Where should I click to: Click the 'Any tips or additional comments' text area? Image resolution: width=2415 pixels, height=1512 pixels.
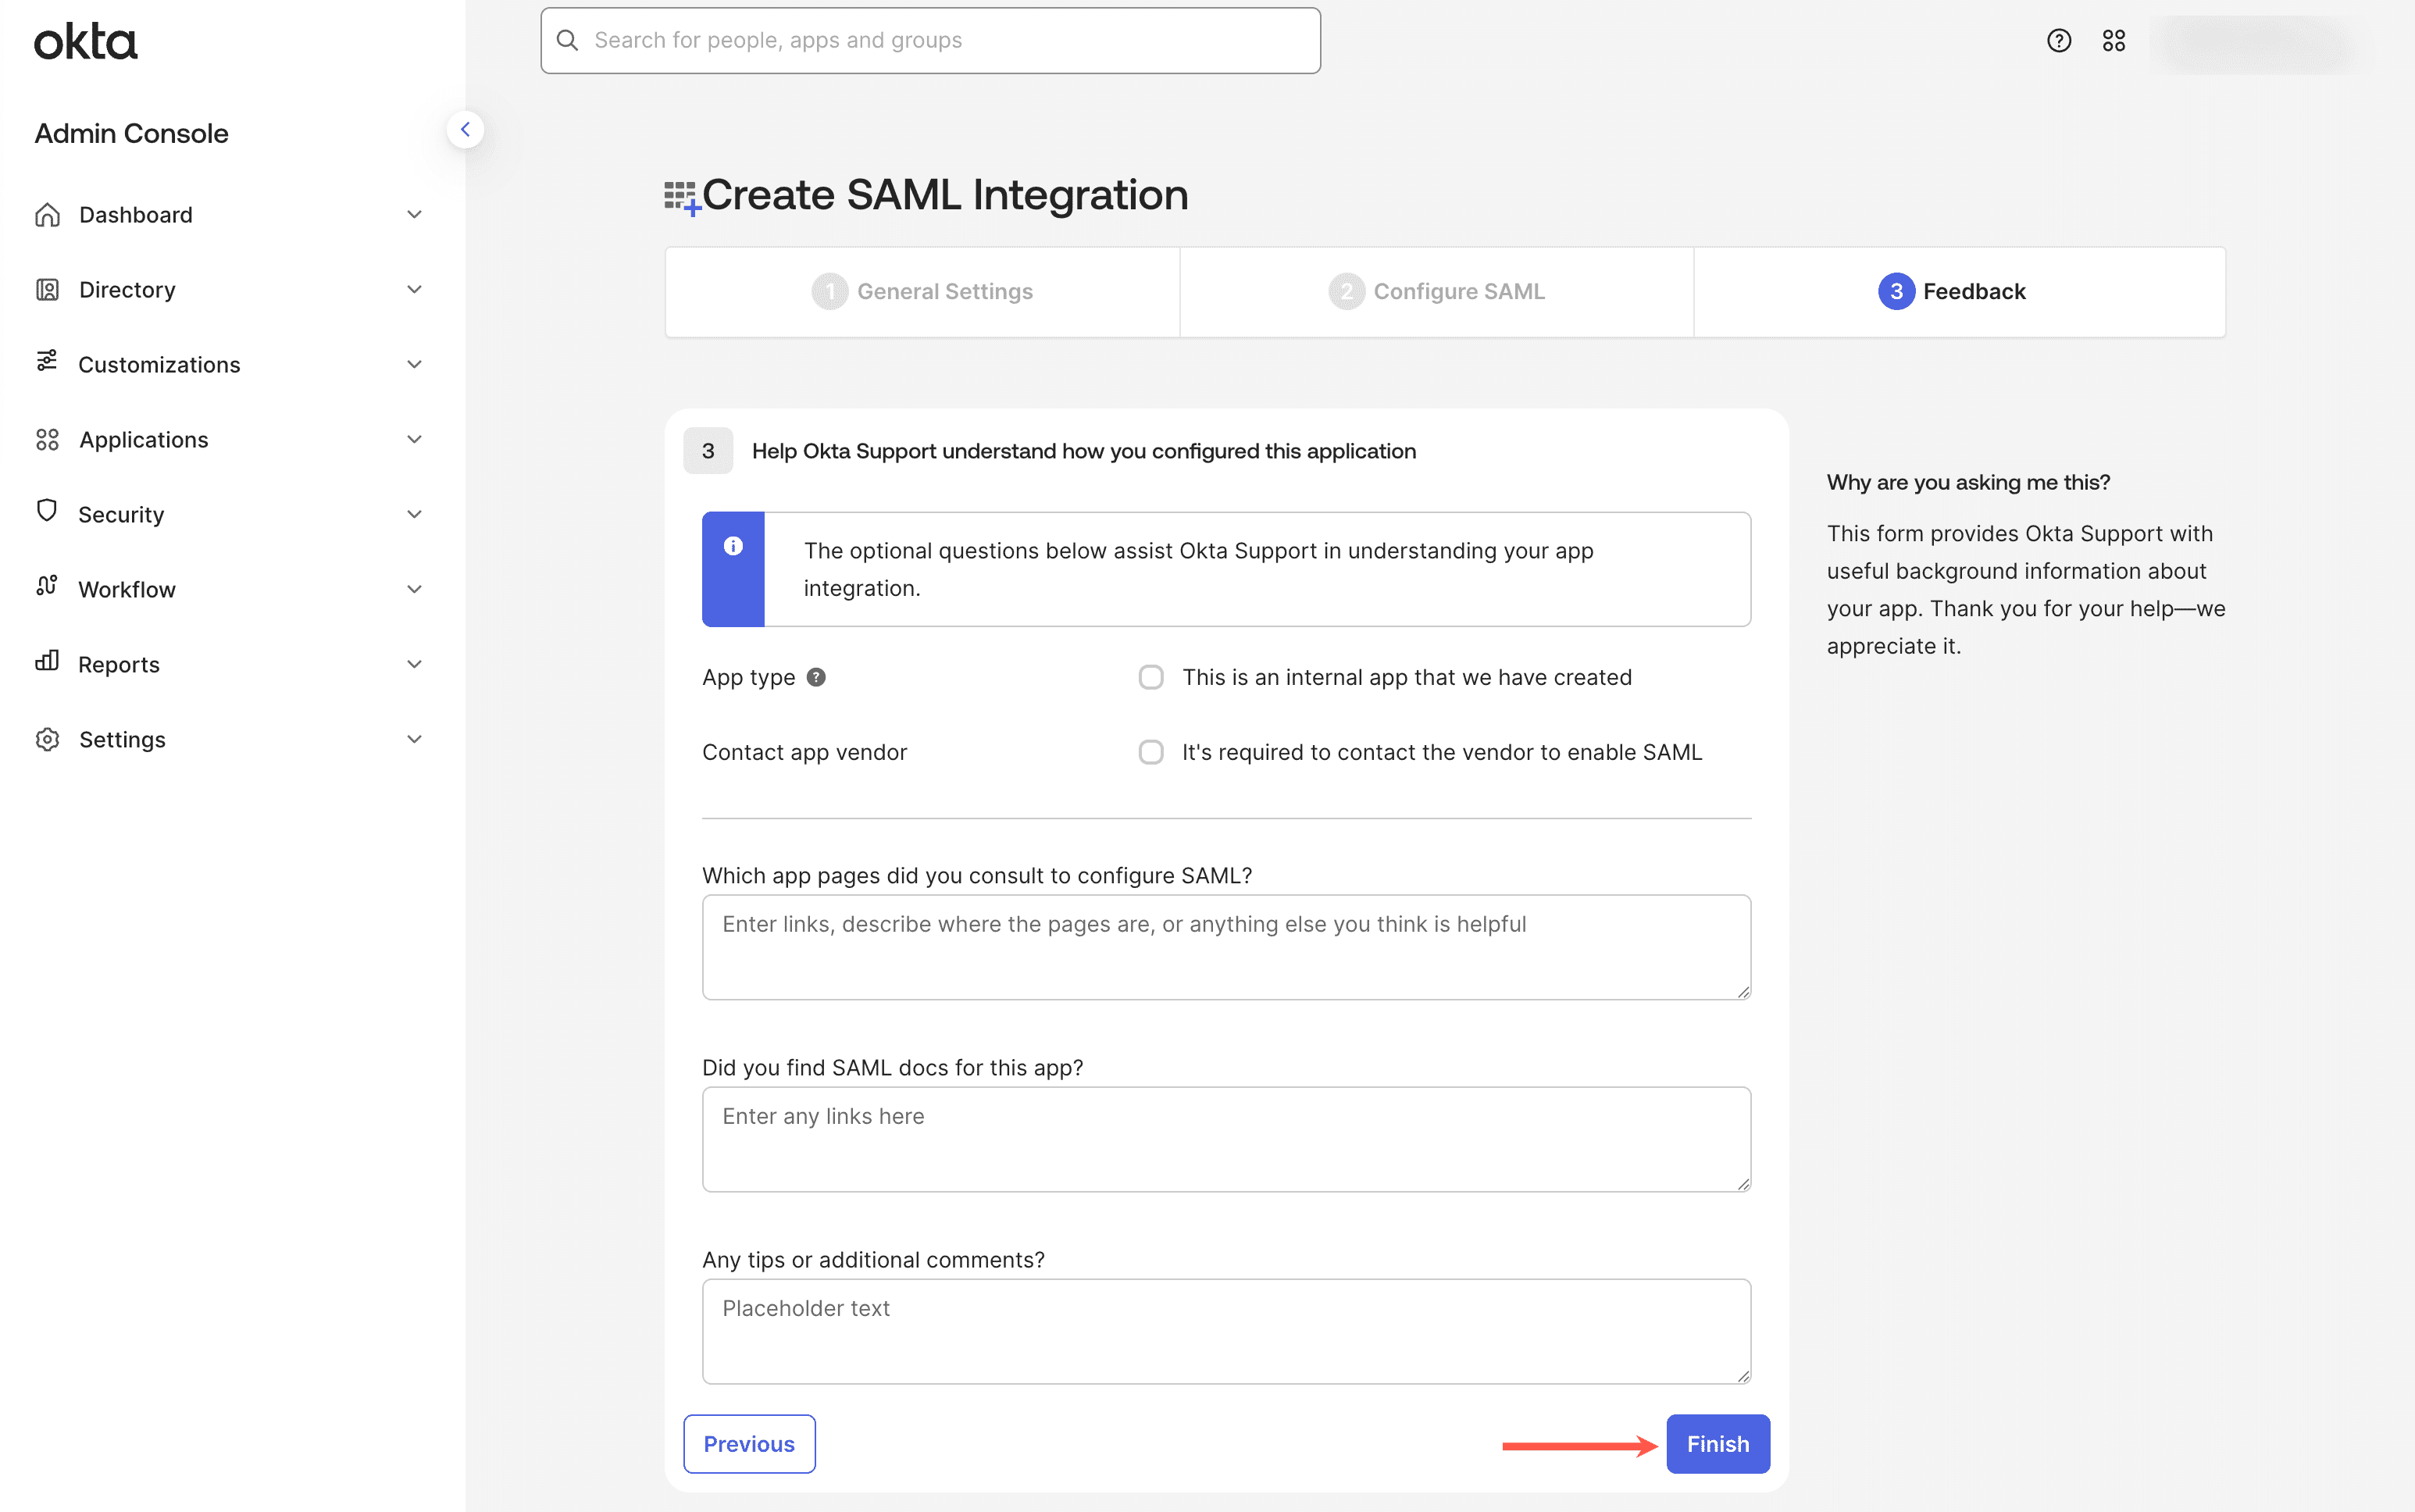tap(1225, 1331)
